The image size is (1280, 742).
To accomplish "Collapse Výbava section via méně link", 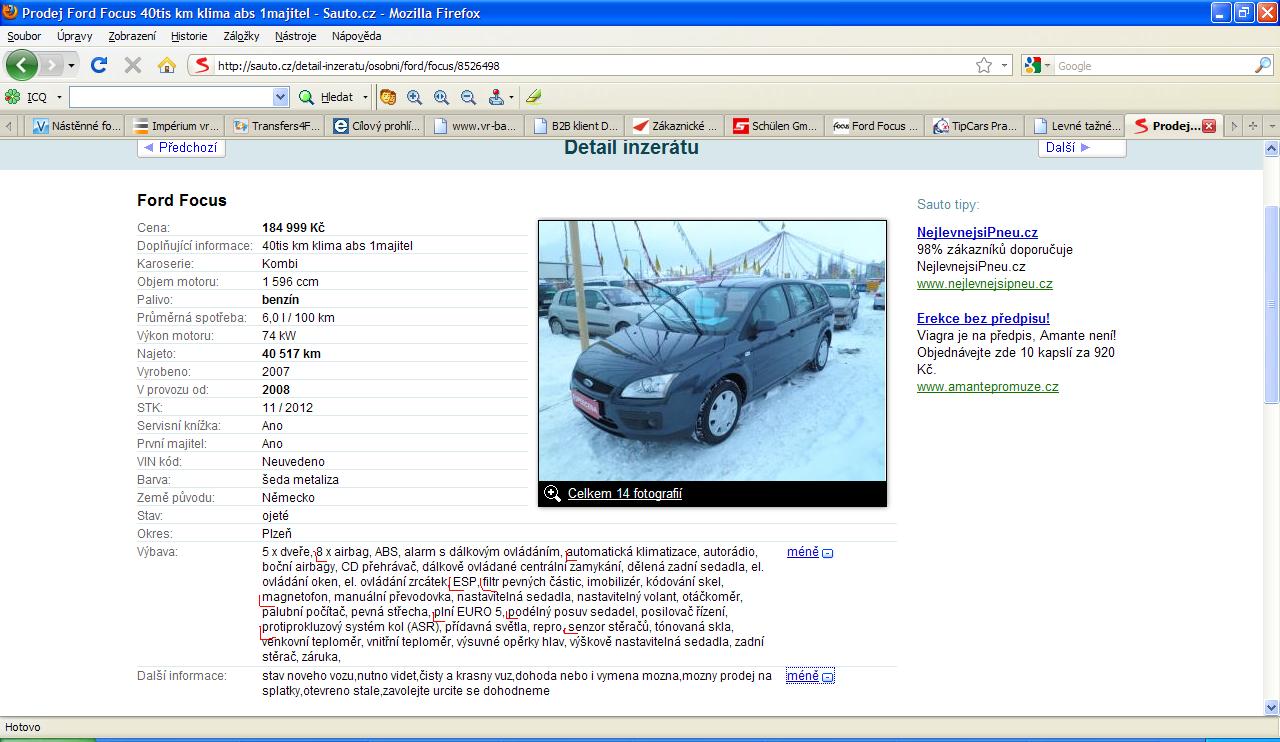I will click(x=803, y=552).
